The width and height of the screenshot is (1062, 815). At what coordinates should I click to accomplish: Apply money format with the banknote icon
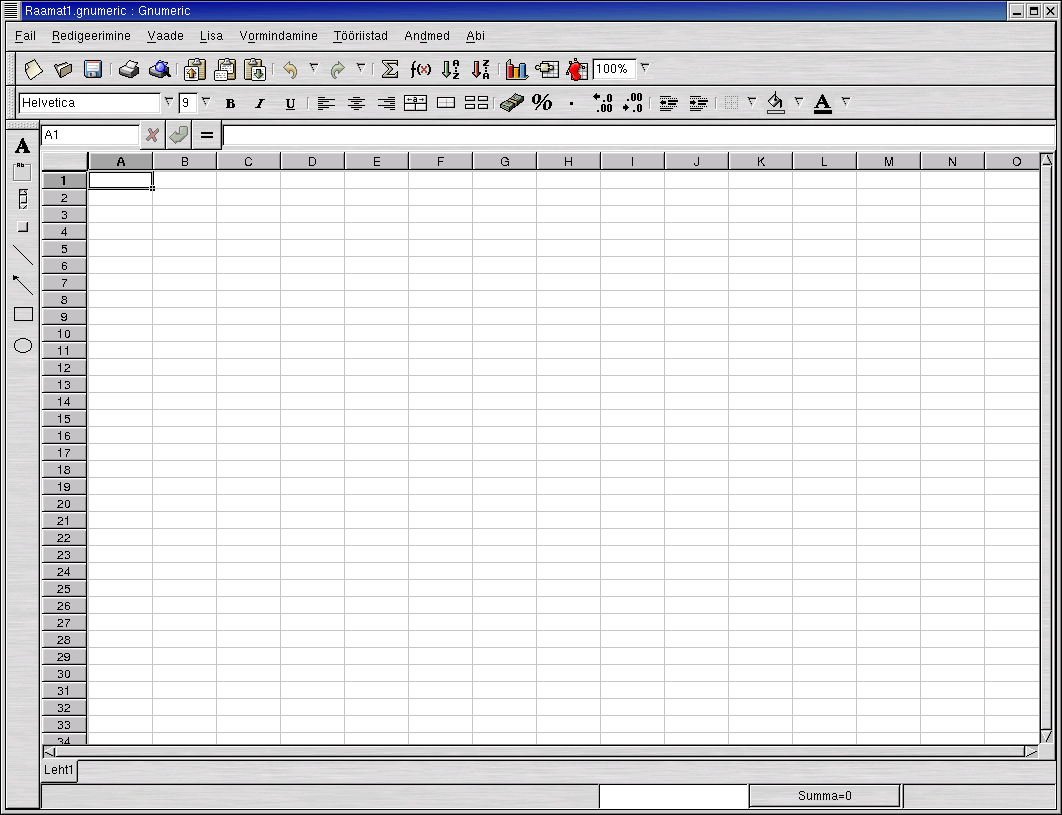[x=511, y=102]
